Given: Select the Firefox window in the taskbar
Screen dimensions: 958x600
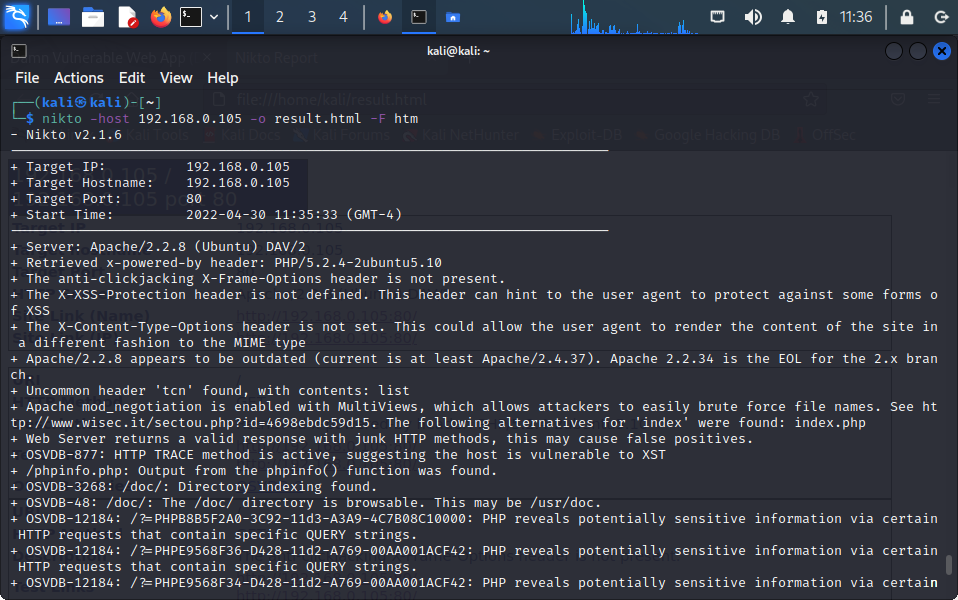Looking at the screenshot, I should (x=385, y=17).
